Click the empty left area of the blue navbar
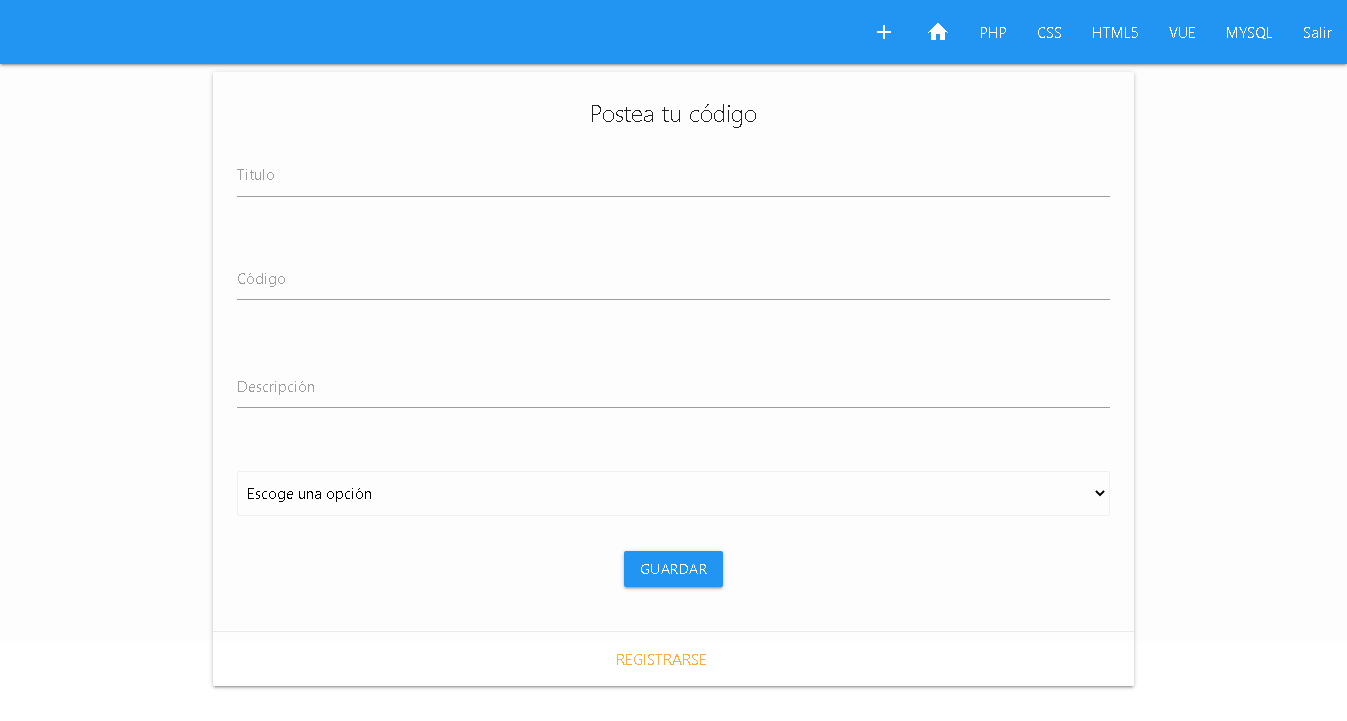The image size is (1347, 721). (400, 32)
